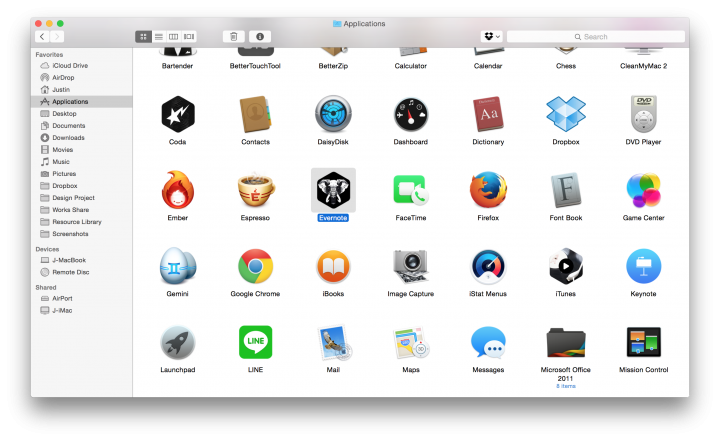The width and height of the screenshot is (720, 441).
Task: Select the iTunes app icon
Action: coord(566,266)
